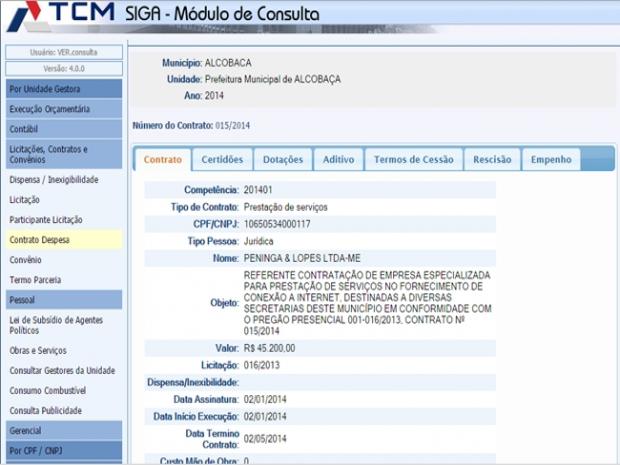Click the Município value ALCOBACA
The image size is (620, 465).
(x=228, y=63)
